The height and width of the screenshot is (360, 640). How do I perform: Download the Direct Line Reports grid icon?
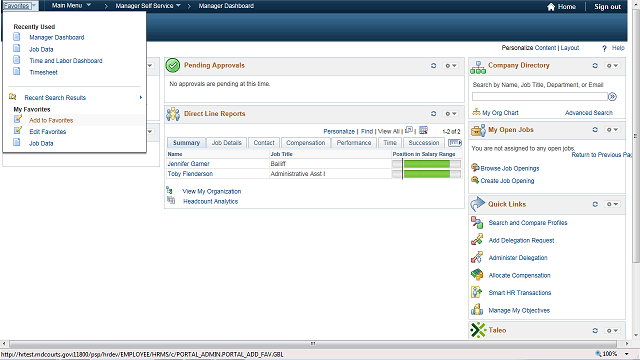click(423, 130)
